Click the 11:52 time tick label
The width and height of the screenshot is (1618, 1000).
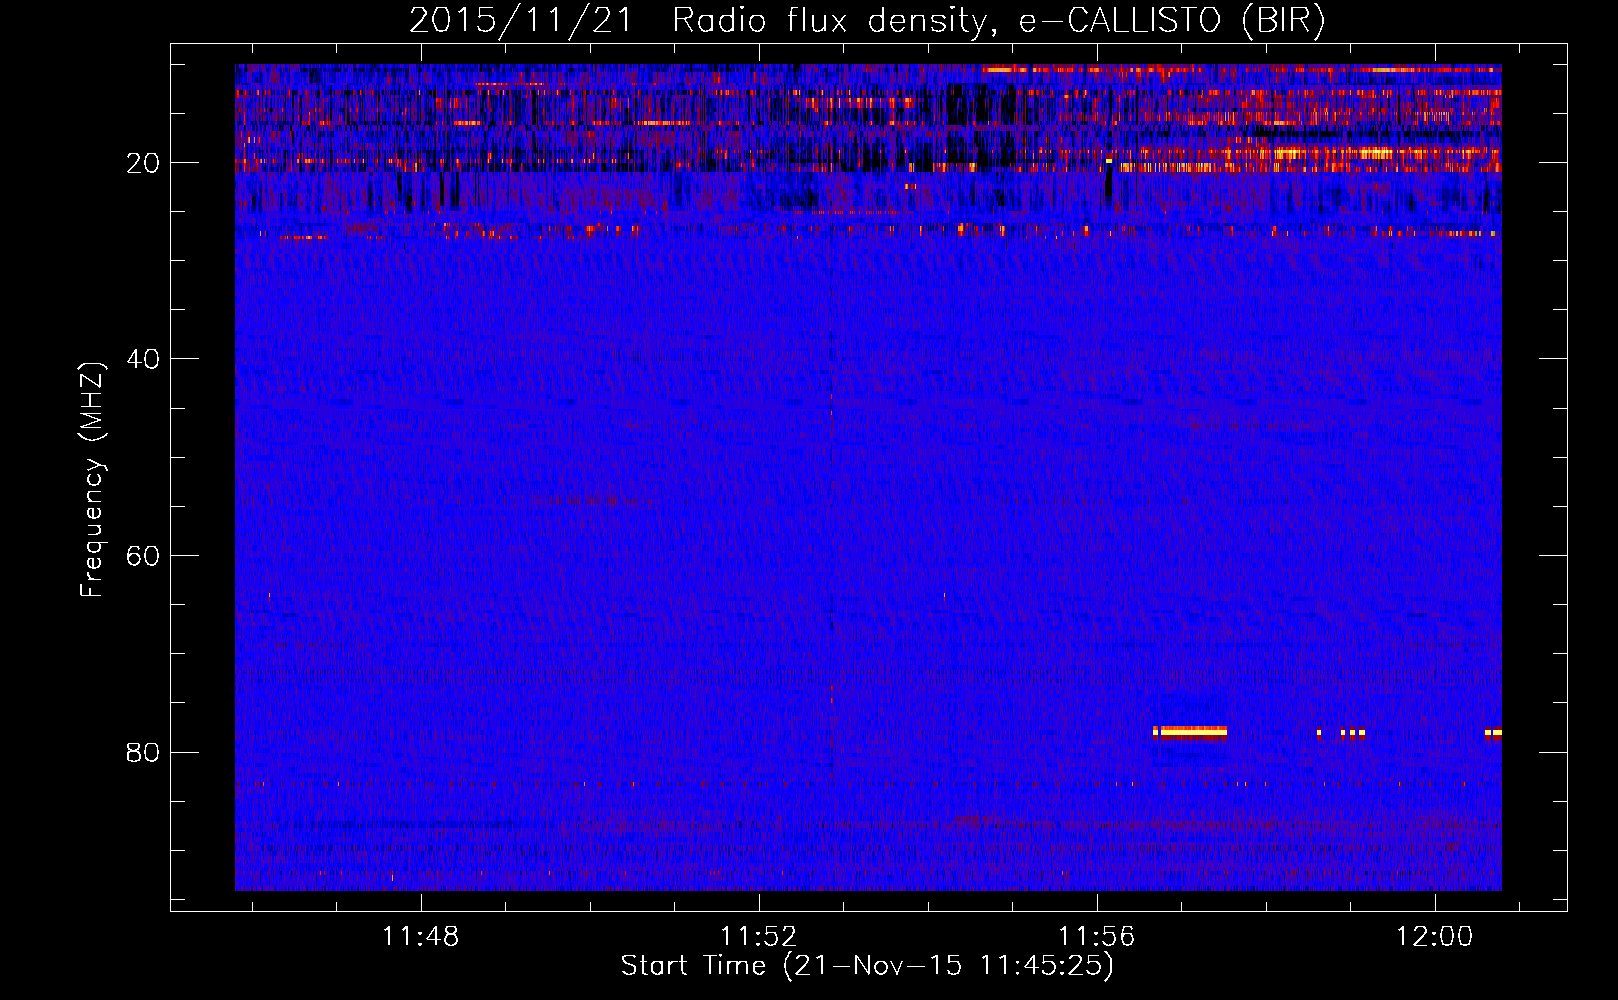click(x=759, y=936)
